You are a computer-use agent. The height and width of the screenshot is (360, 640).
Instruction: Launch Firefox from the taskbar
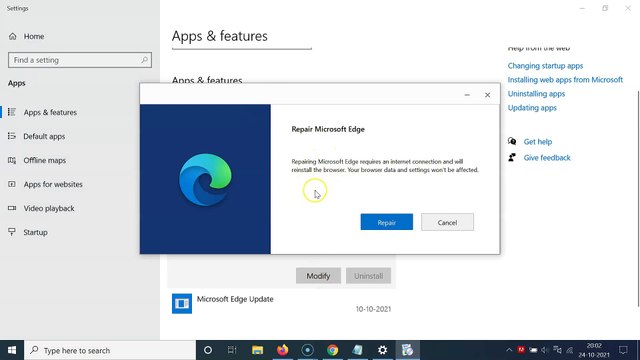[x=282, y=350]
